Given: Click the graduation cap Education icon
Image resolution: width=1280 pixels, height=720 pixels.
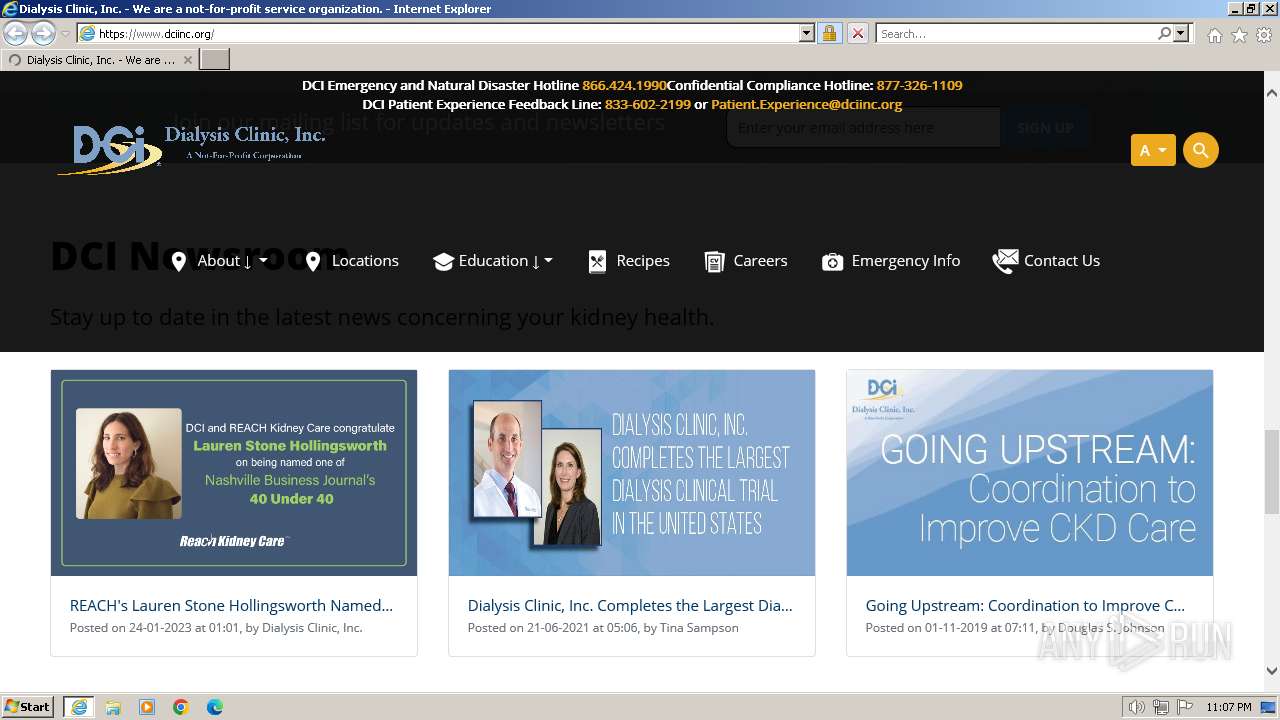Looking at the screenshot, I should pos(443,262).
